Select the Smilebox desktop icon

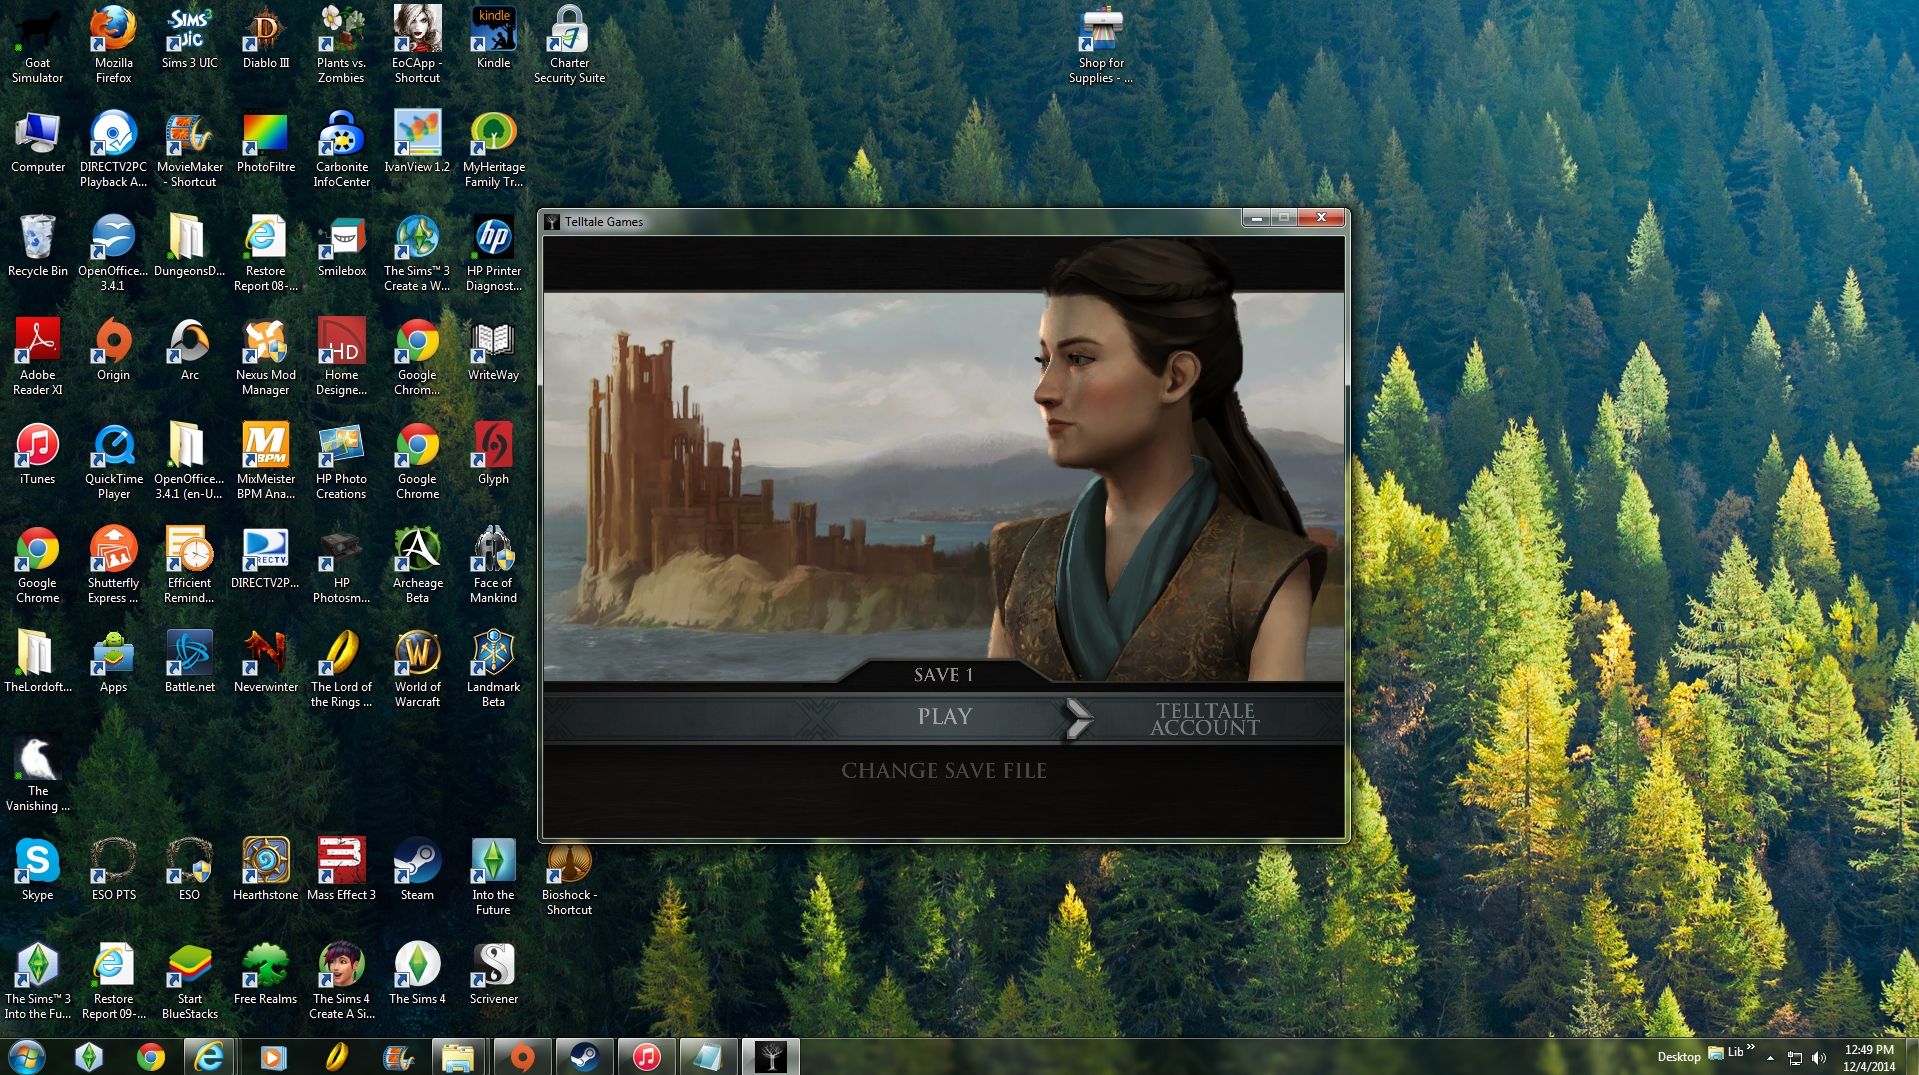point(342,246)
